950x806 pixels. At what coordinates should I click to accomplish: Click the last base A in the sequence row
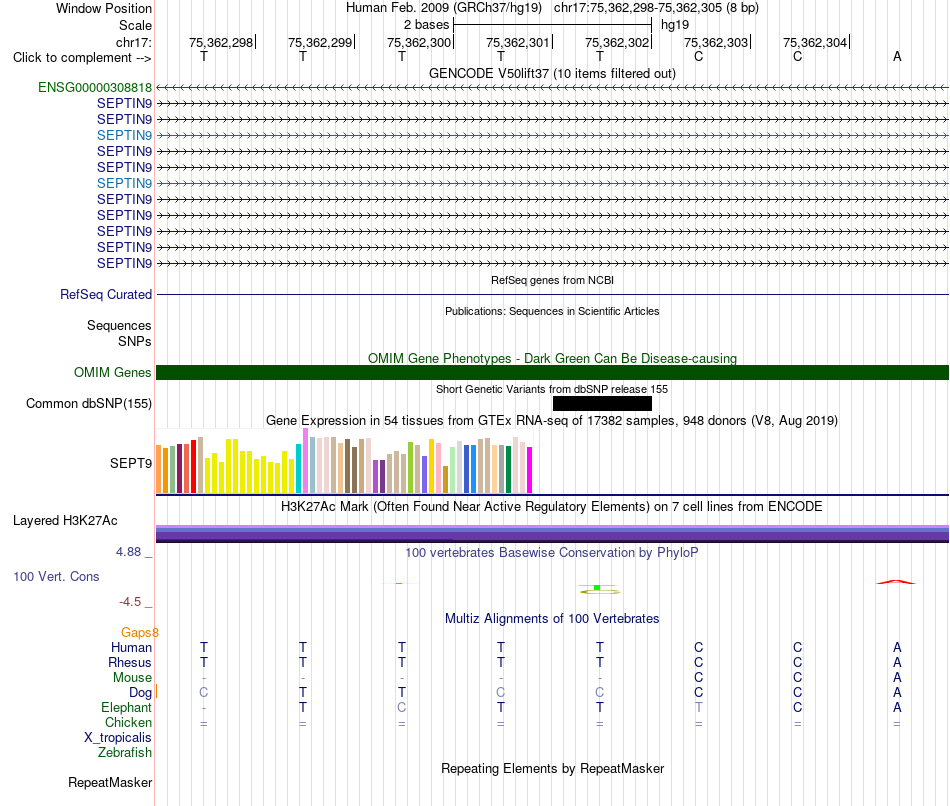(897, 56)
